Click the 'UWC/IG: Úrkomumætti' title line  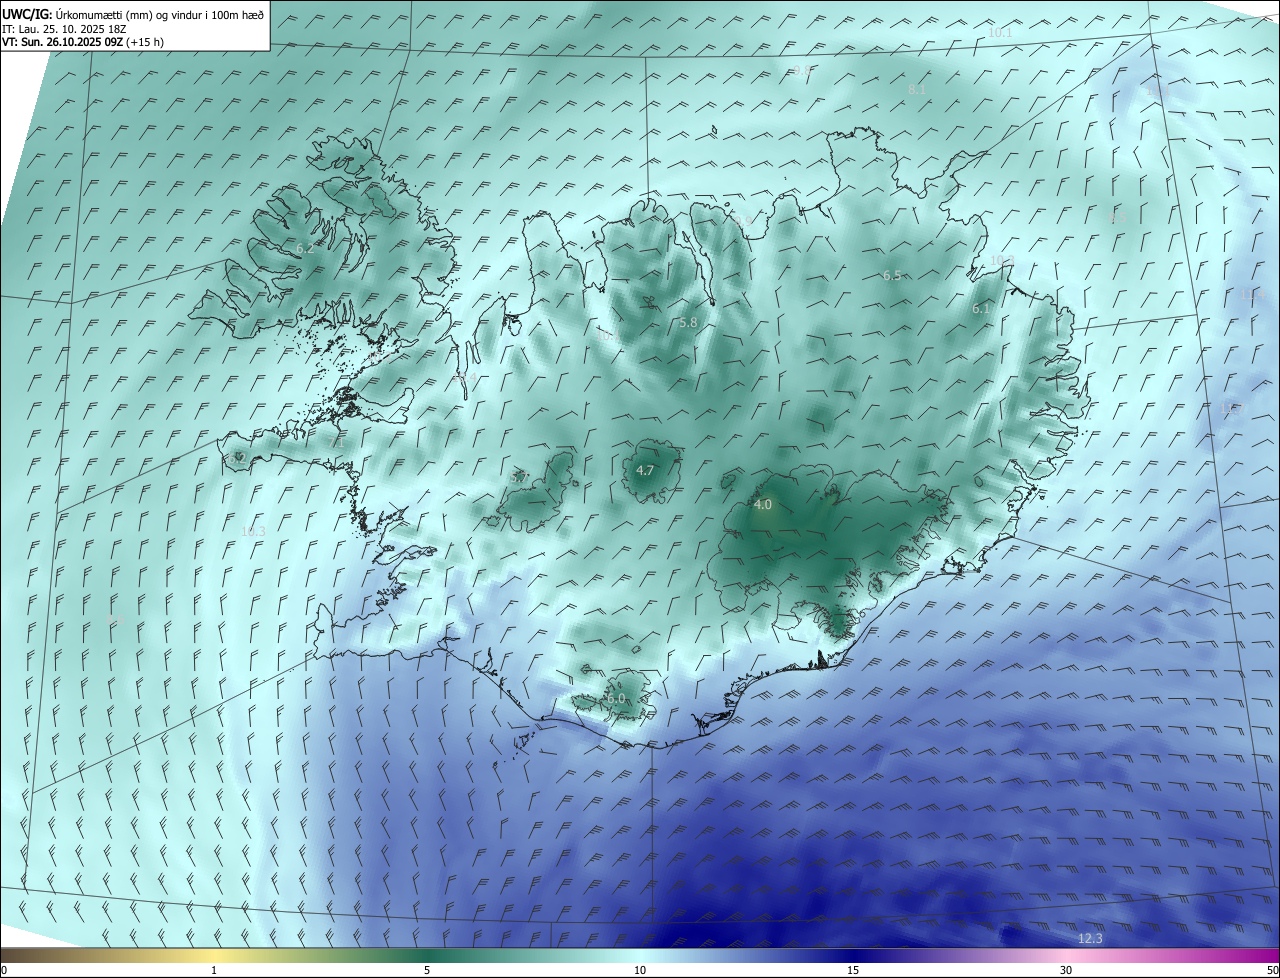tap(133, 14)
